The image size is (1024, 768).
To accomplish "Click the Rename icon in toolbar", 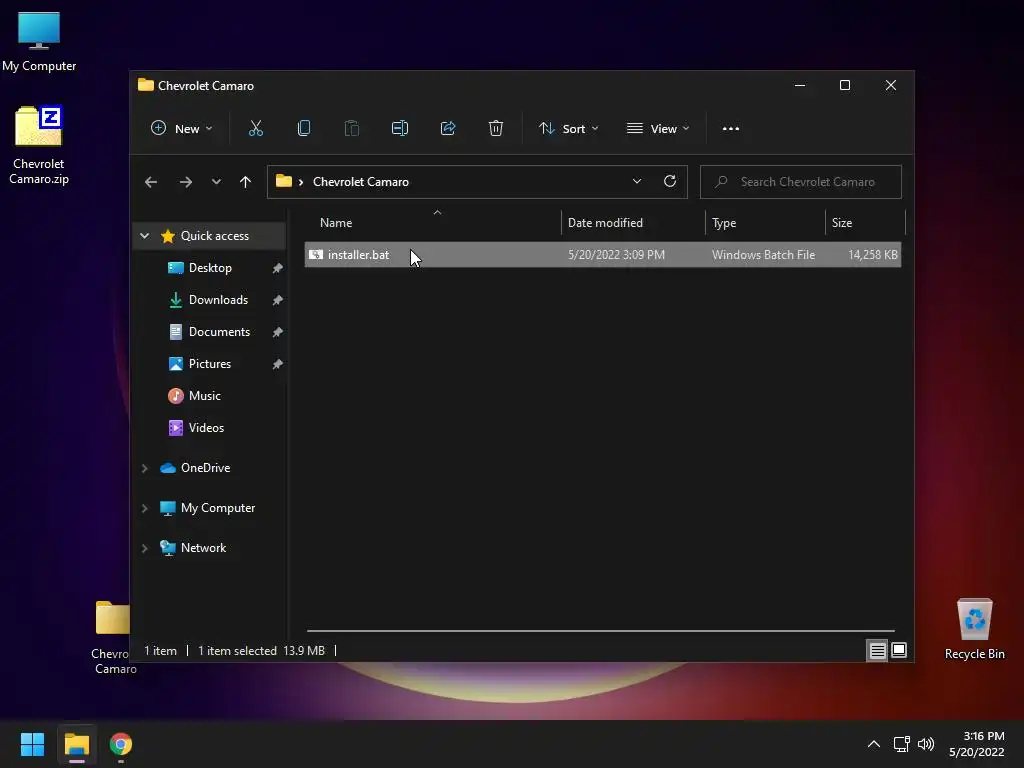I will [400, 129].
